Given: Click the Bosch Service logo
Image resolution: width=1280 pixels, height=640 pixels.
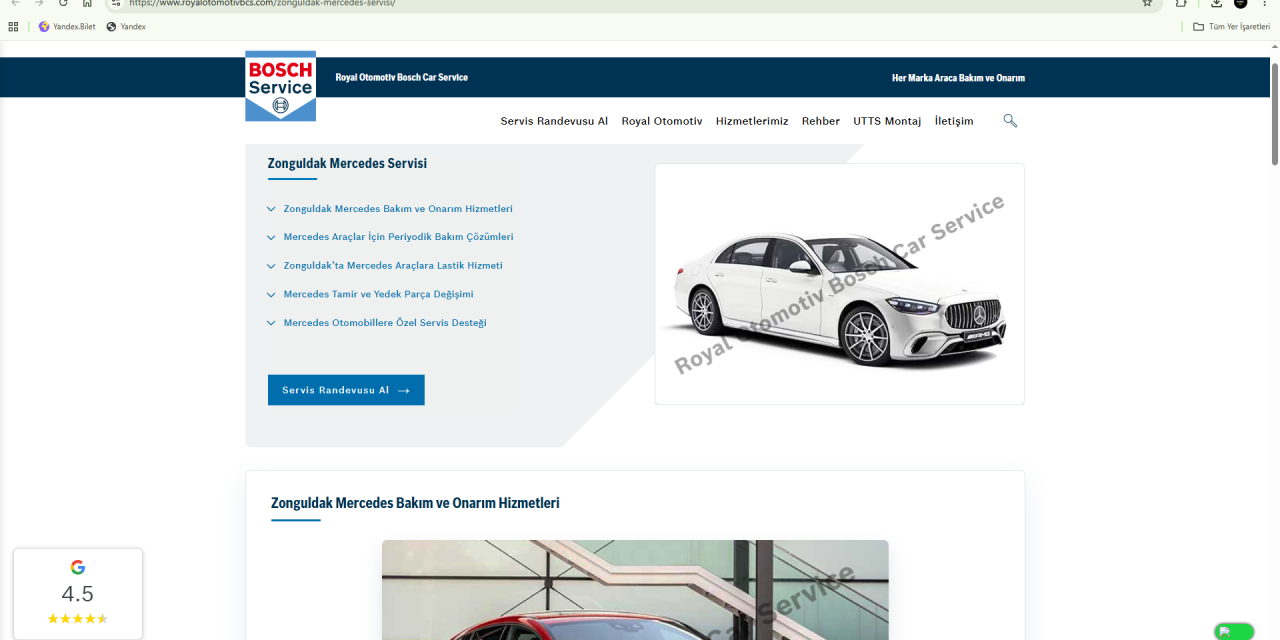Looking at the screenshot, I should pos(280,86).
